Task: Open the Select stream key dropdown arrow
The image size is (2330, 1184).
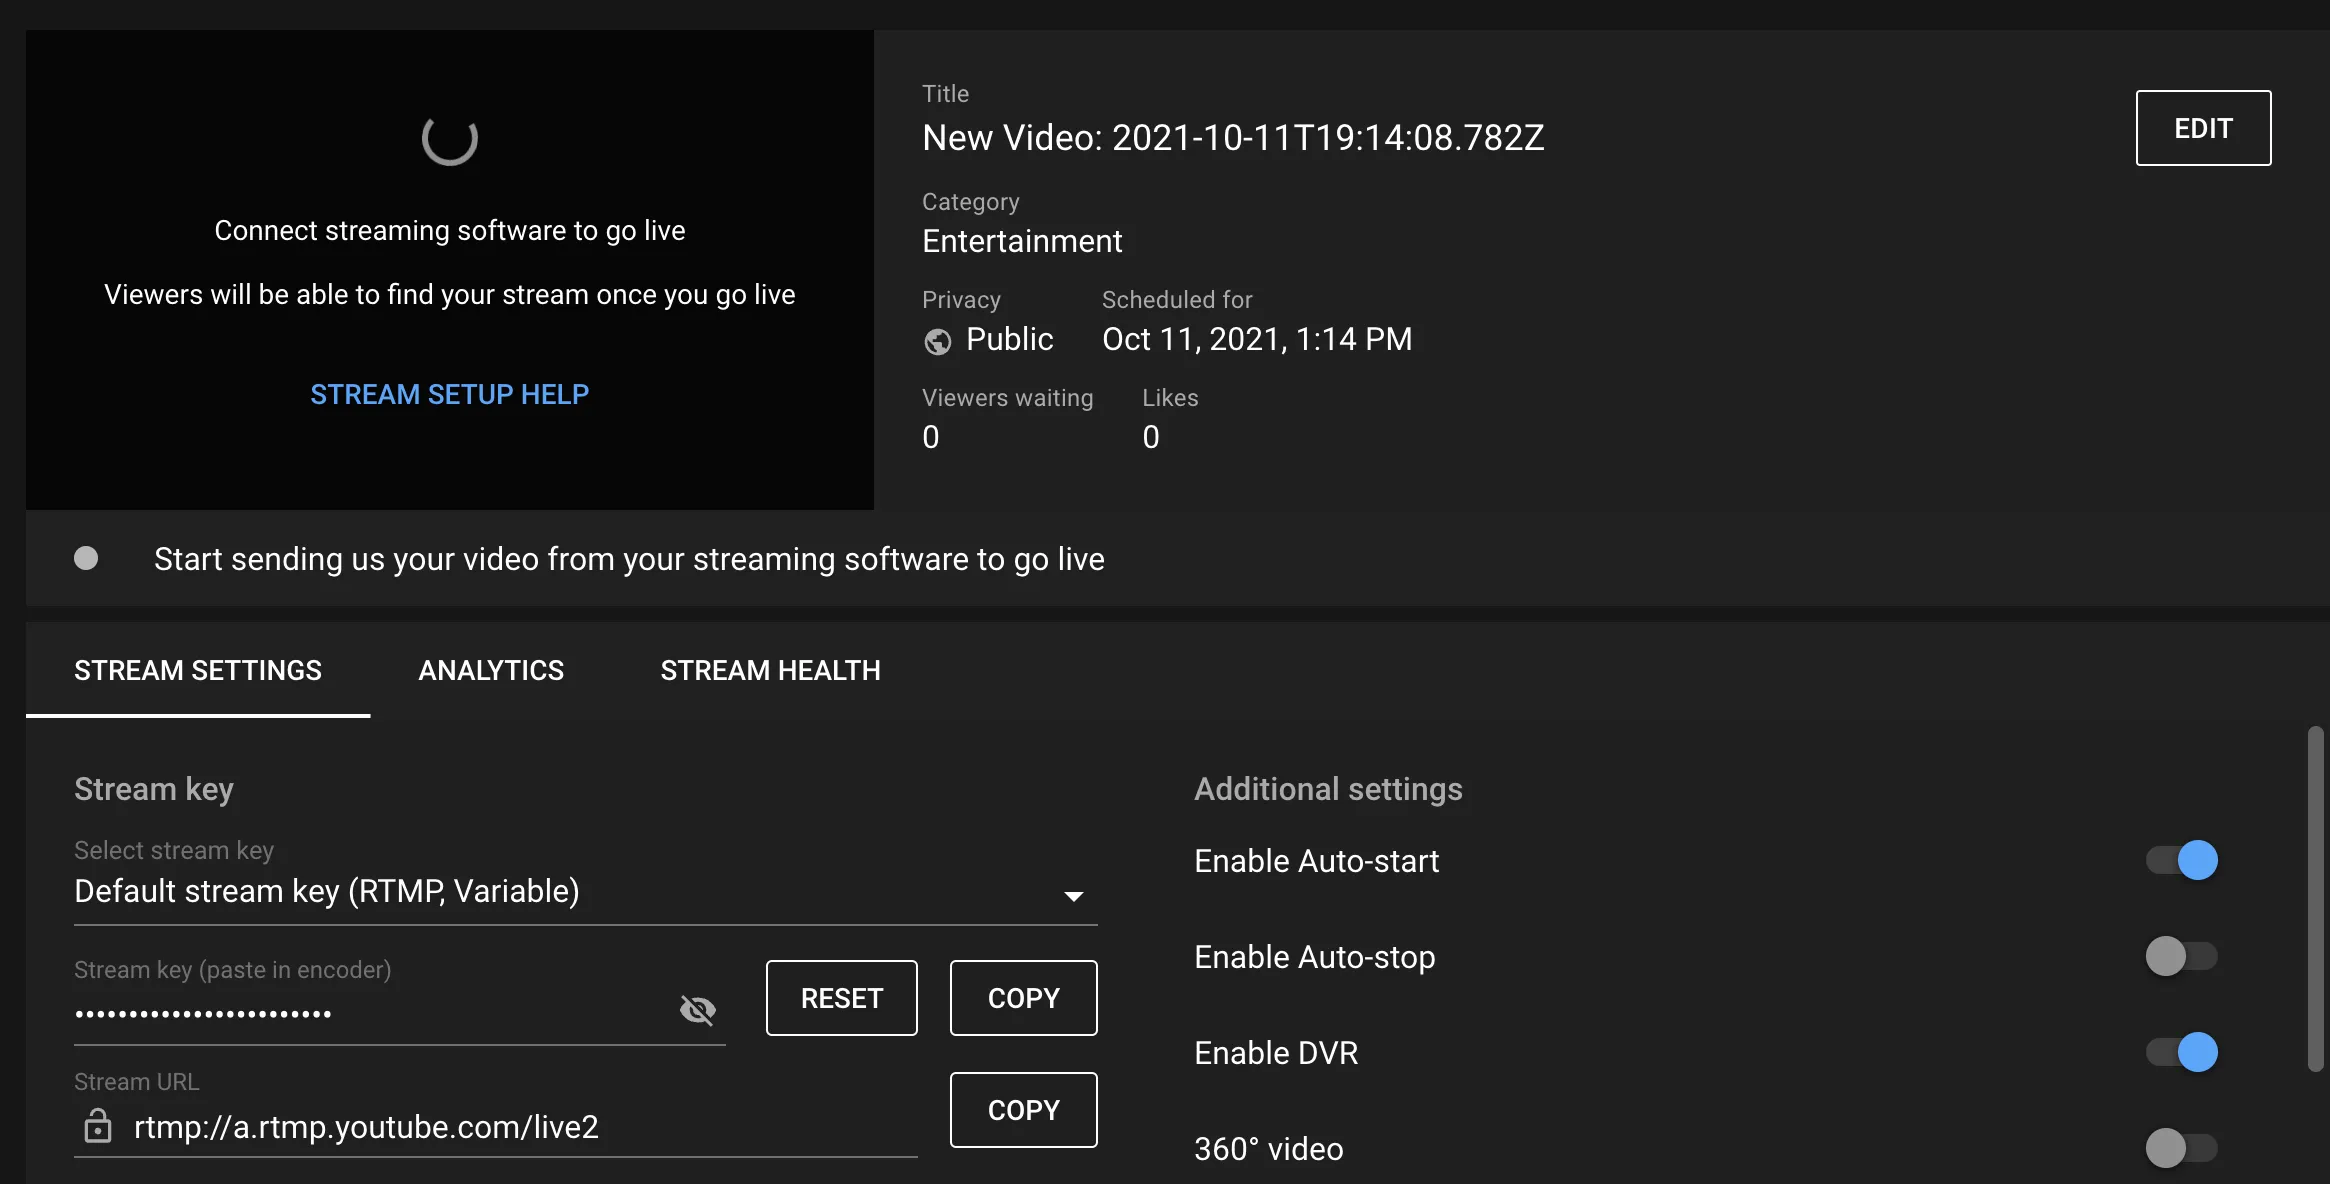Action: click(1073, 896)
